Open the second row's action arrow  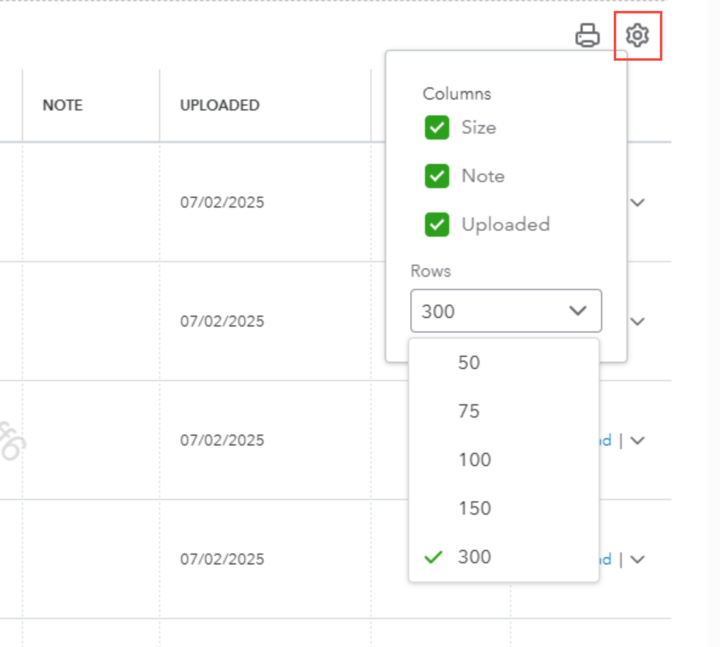point(638,321)
